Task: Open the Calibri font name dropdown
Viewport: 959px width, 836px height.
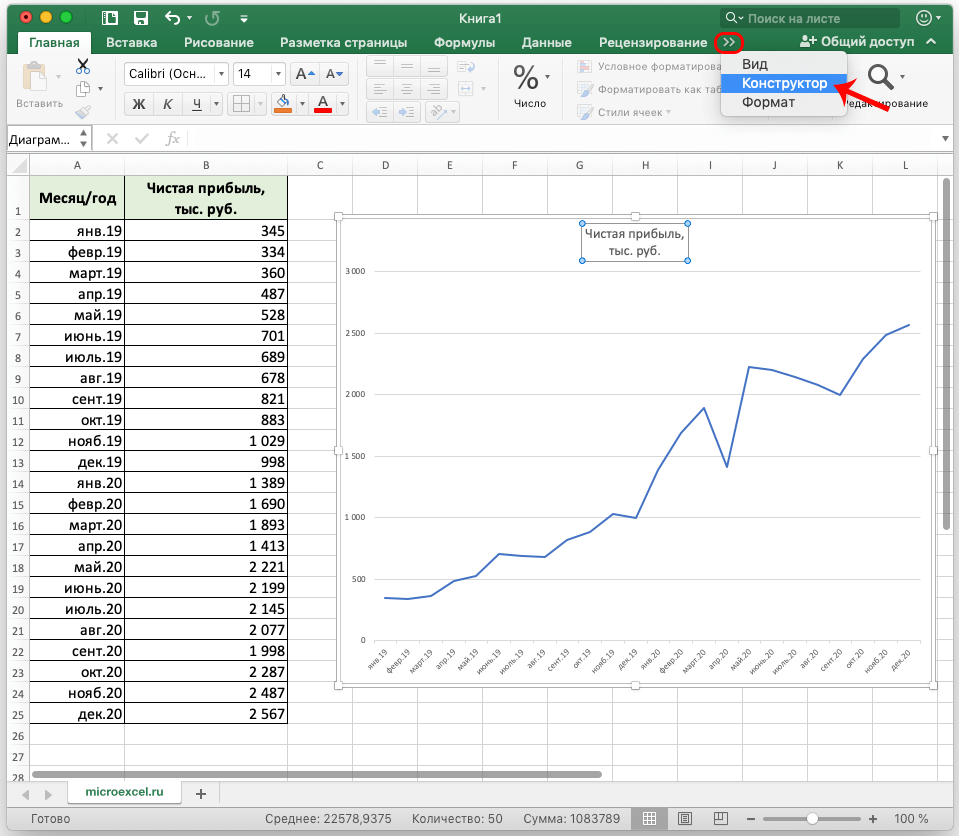Action: coord(221,74)
